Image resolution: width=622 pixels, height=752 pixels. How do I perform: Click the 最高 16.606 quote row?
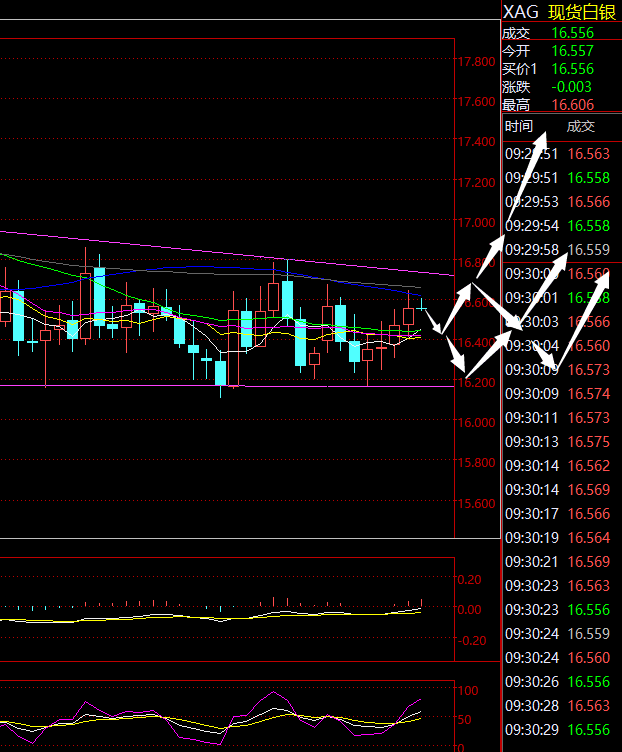coord(560,105)
